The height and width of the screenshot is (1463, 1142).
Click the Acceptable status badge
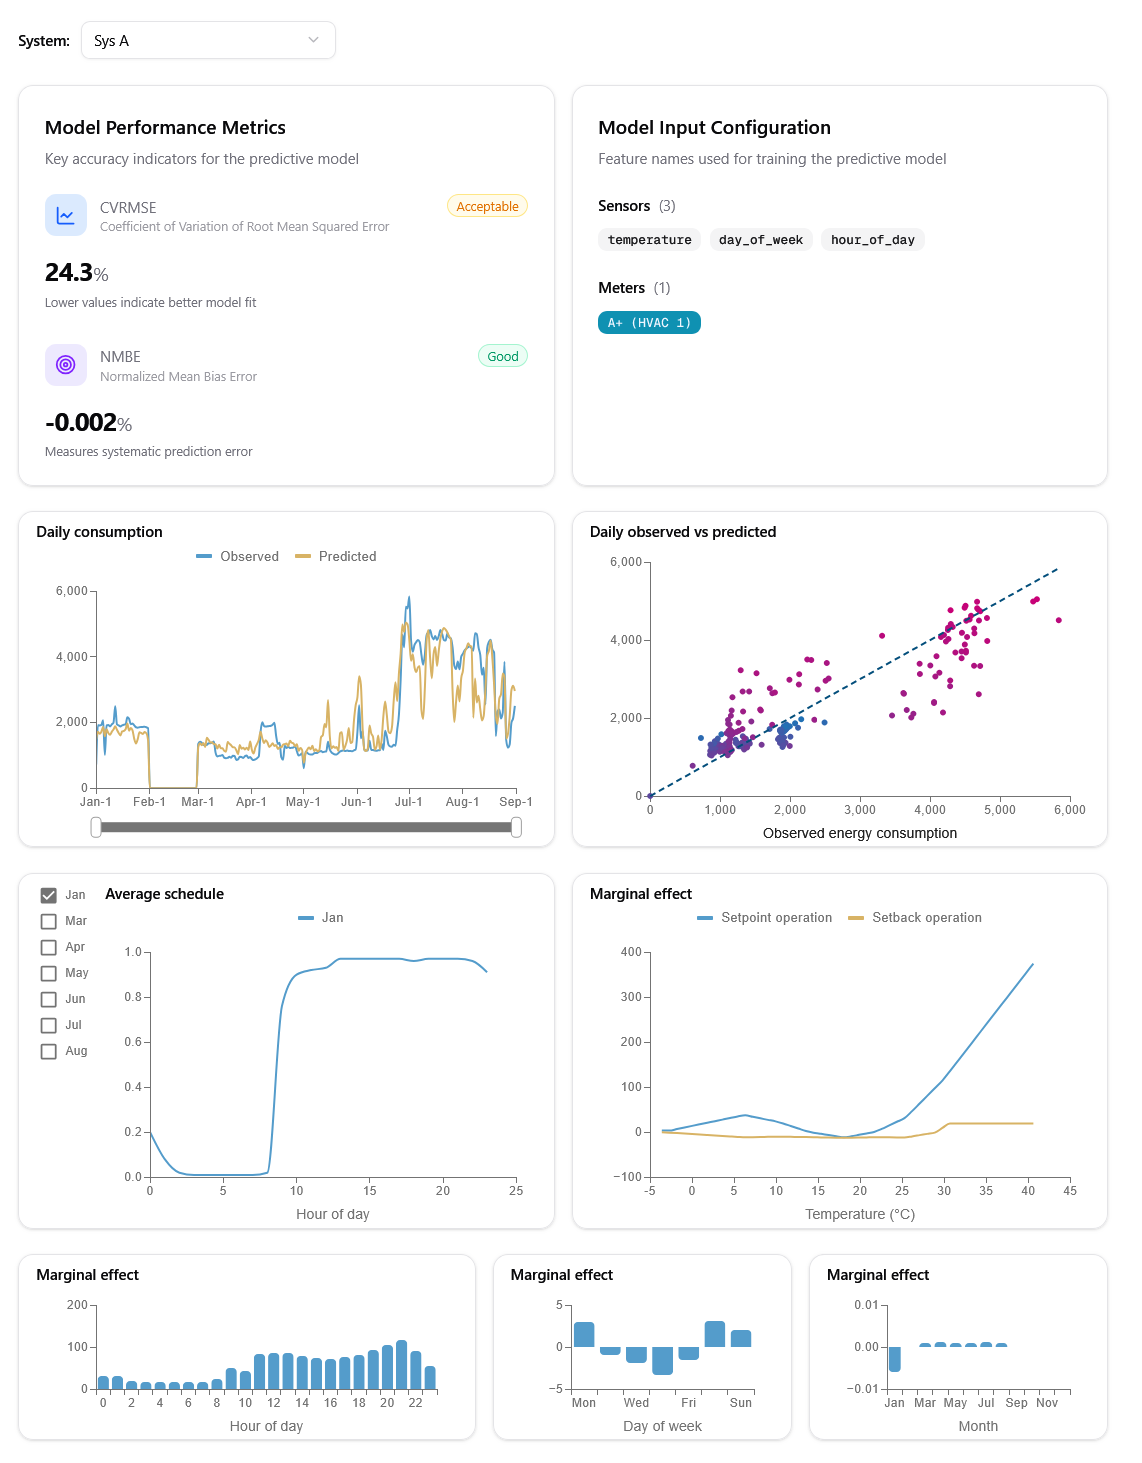[x=487, y=207]
